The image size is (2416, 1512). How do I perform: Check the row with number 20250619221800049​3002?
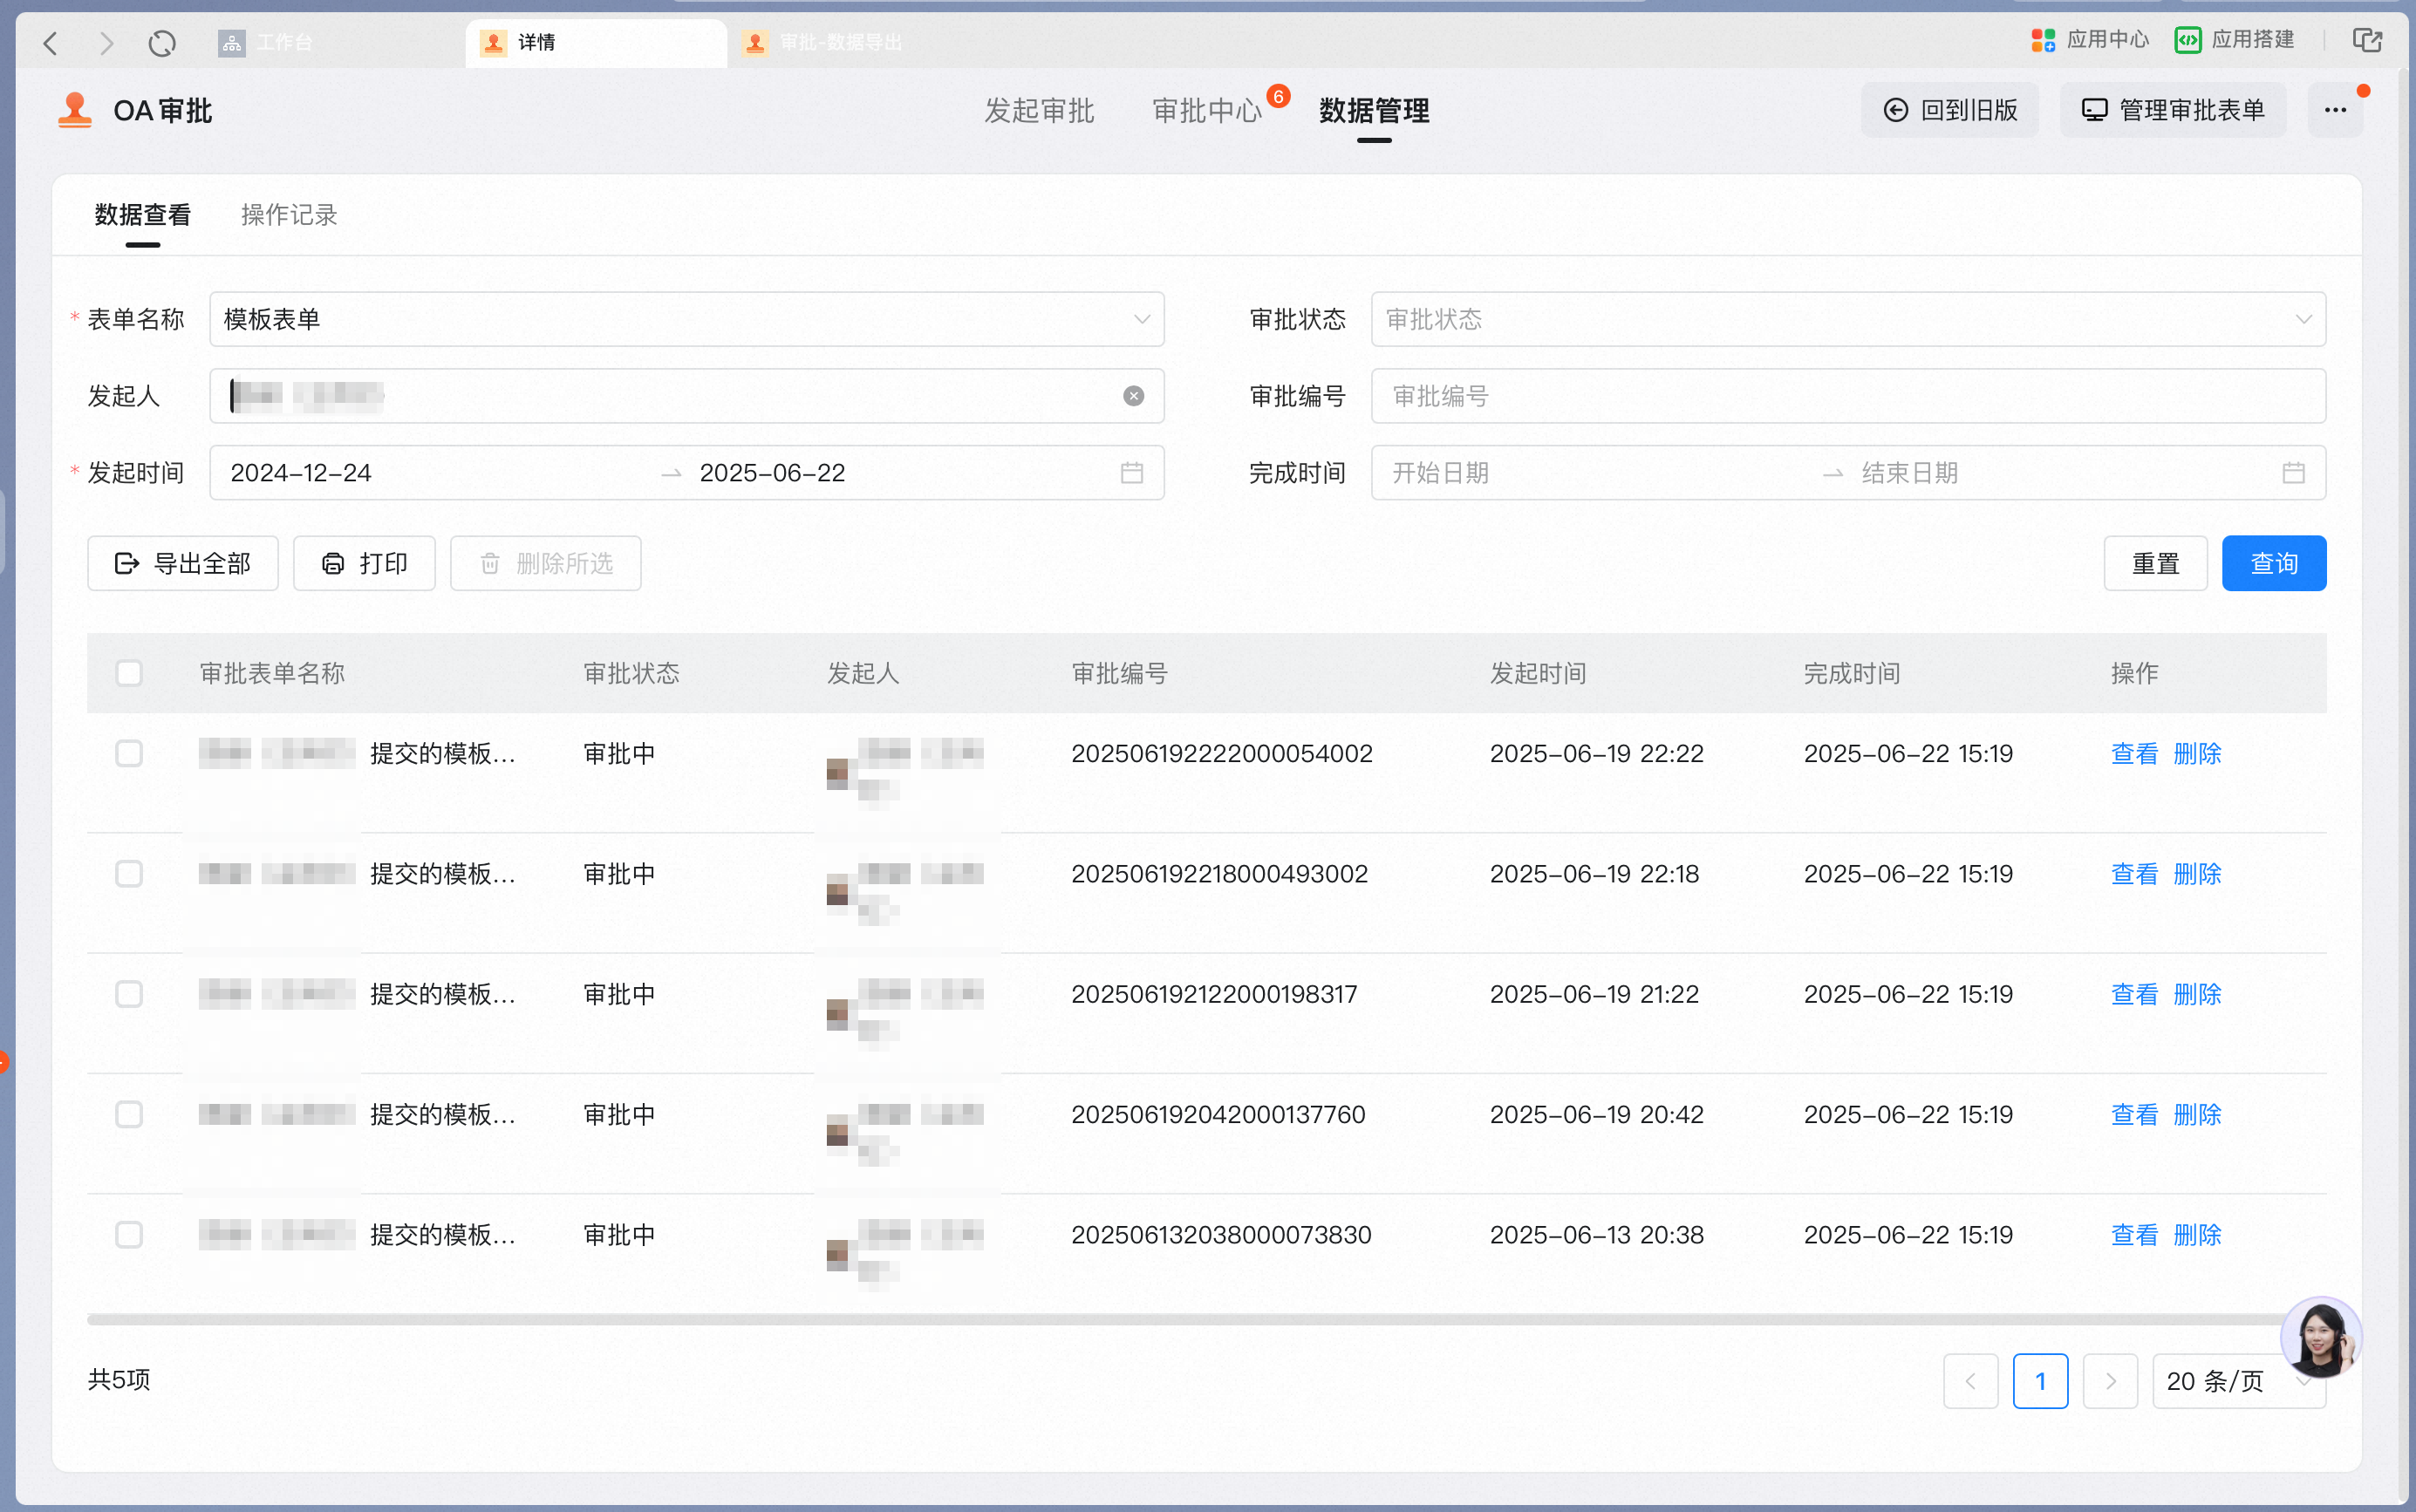pos(129,874)
